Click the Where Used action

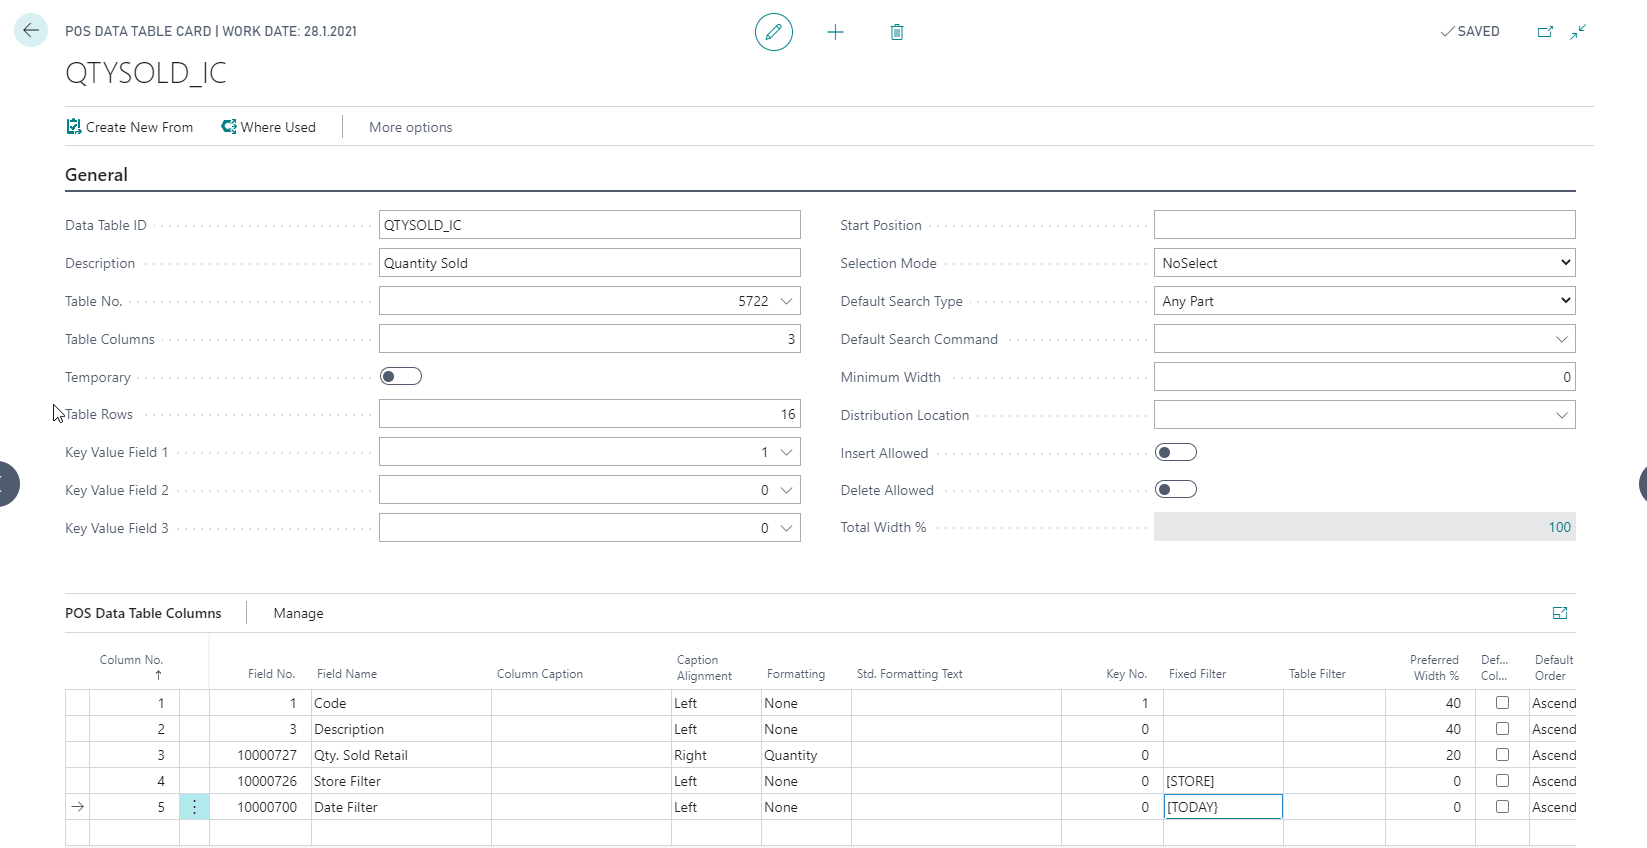pyautogui.click(x=268, y=127)
